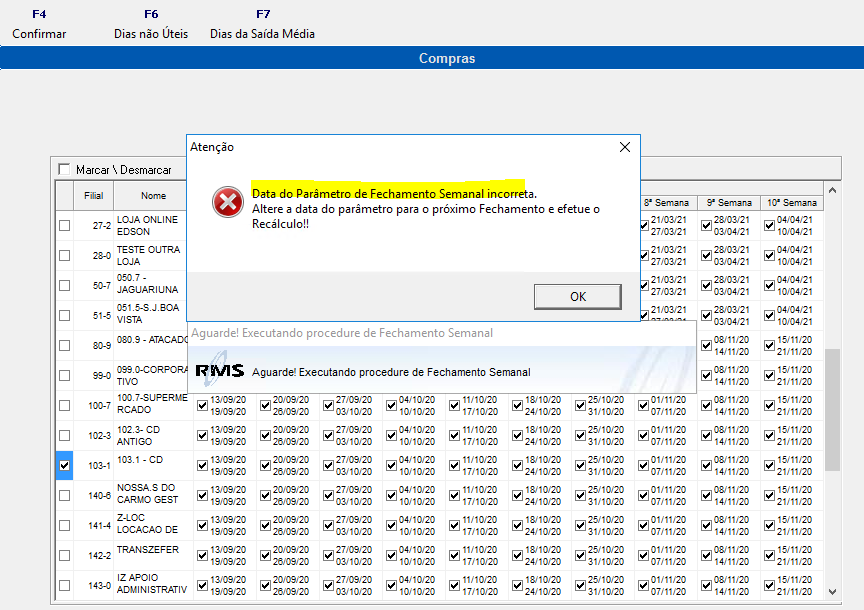Toggle the Marcar \ Desmarcar checkbox
Image resolution: width=864 pixels, height=610 pixels.
pos(64,169)
